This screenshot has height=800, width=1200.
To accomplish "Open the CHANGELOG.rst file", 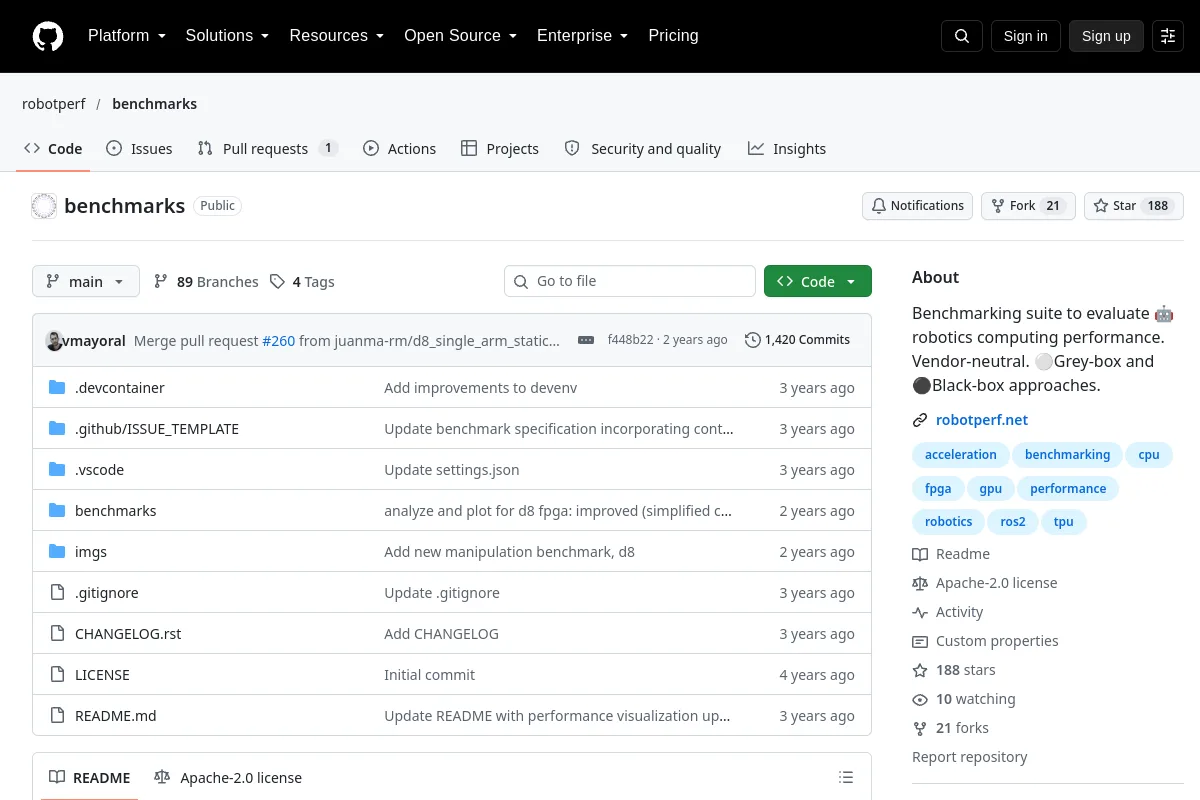I will pos(128,634).
